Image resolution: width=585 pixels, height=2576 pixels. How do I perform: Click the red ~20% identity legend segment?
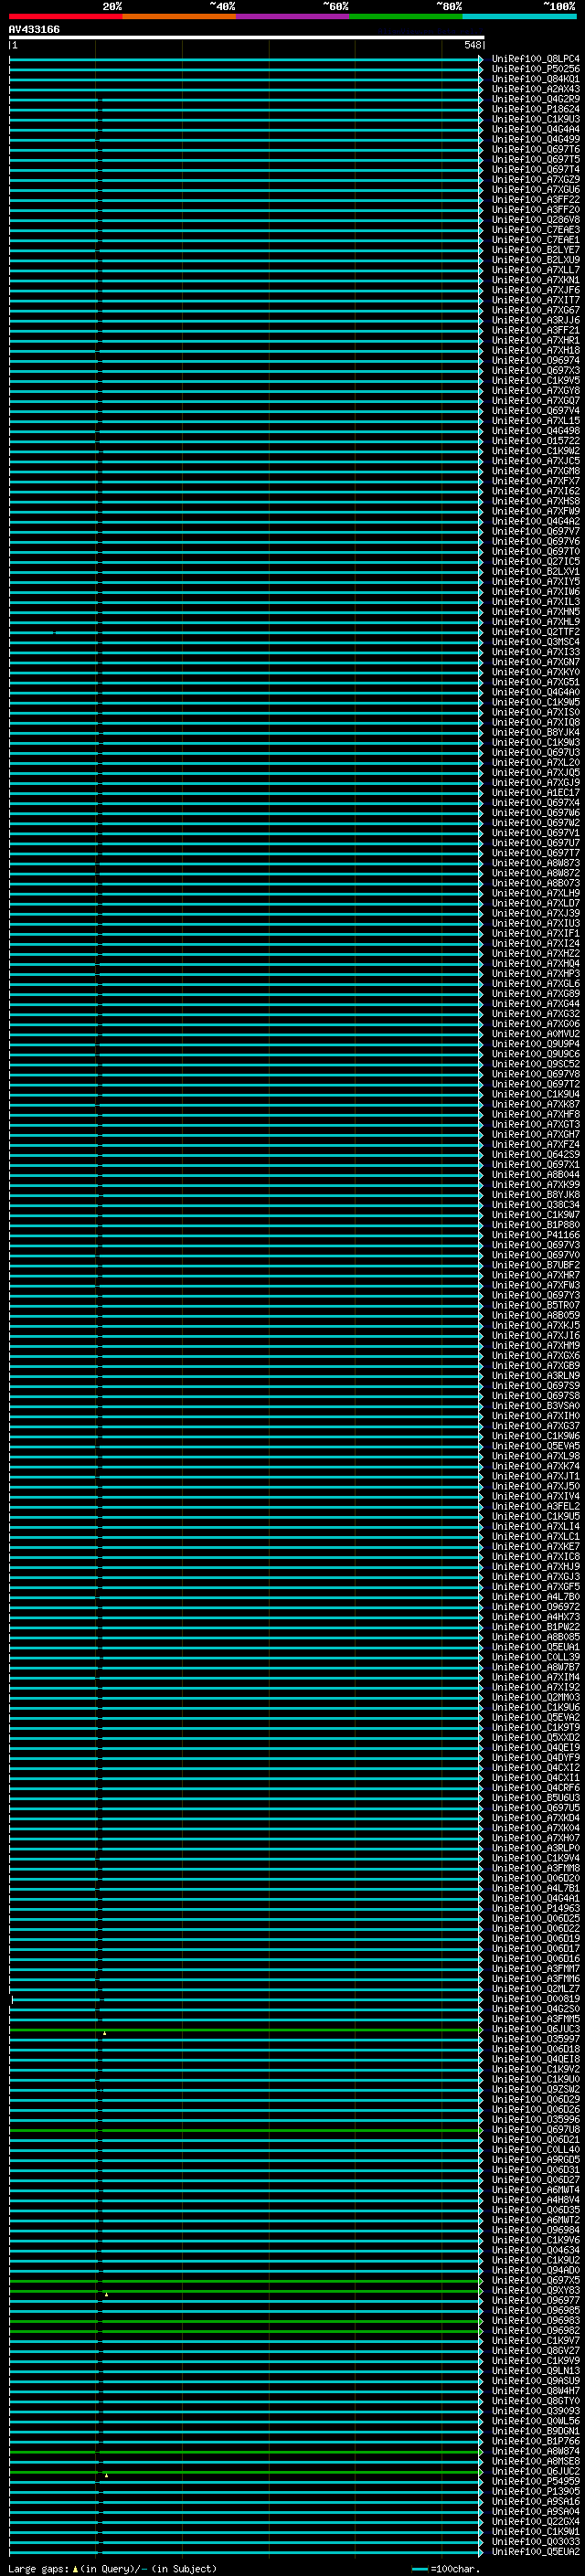[x=66, y=16]
